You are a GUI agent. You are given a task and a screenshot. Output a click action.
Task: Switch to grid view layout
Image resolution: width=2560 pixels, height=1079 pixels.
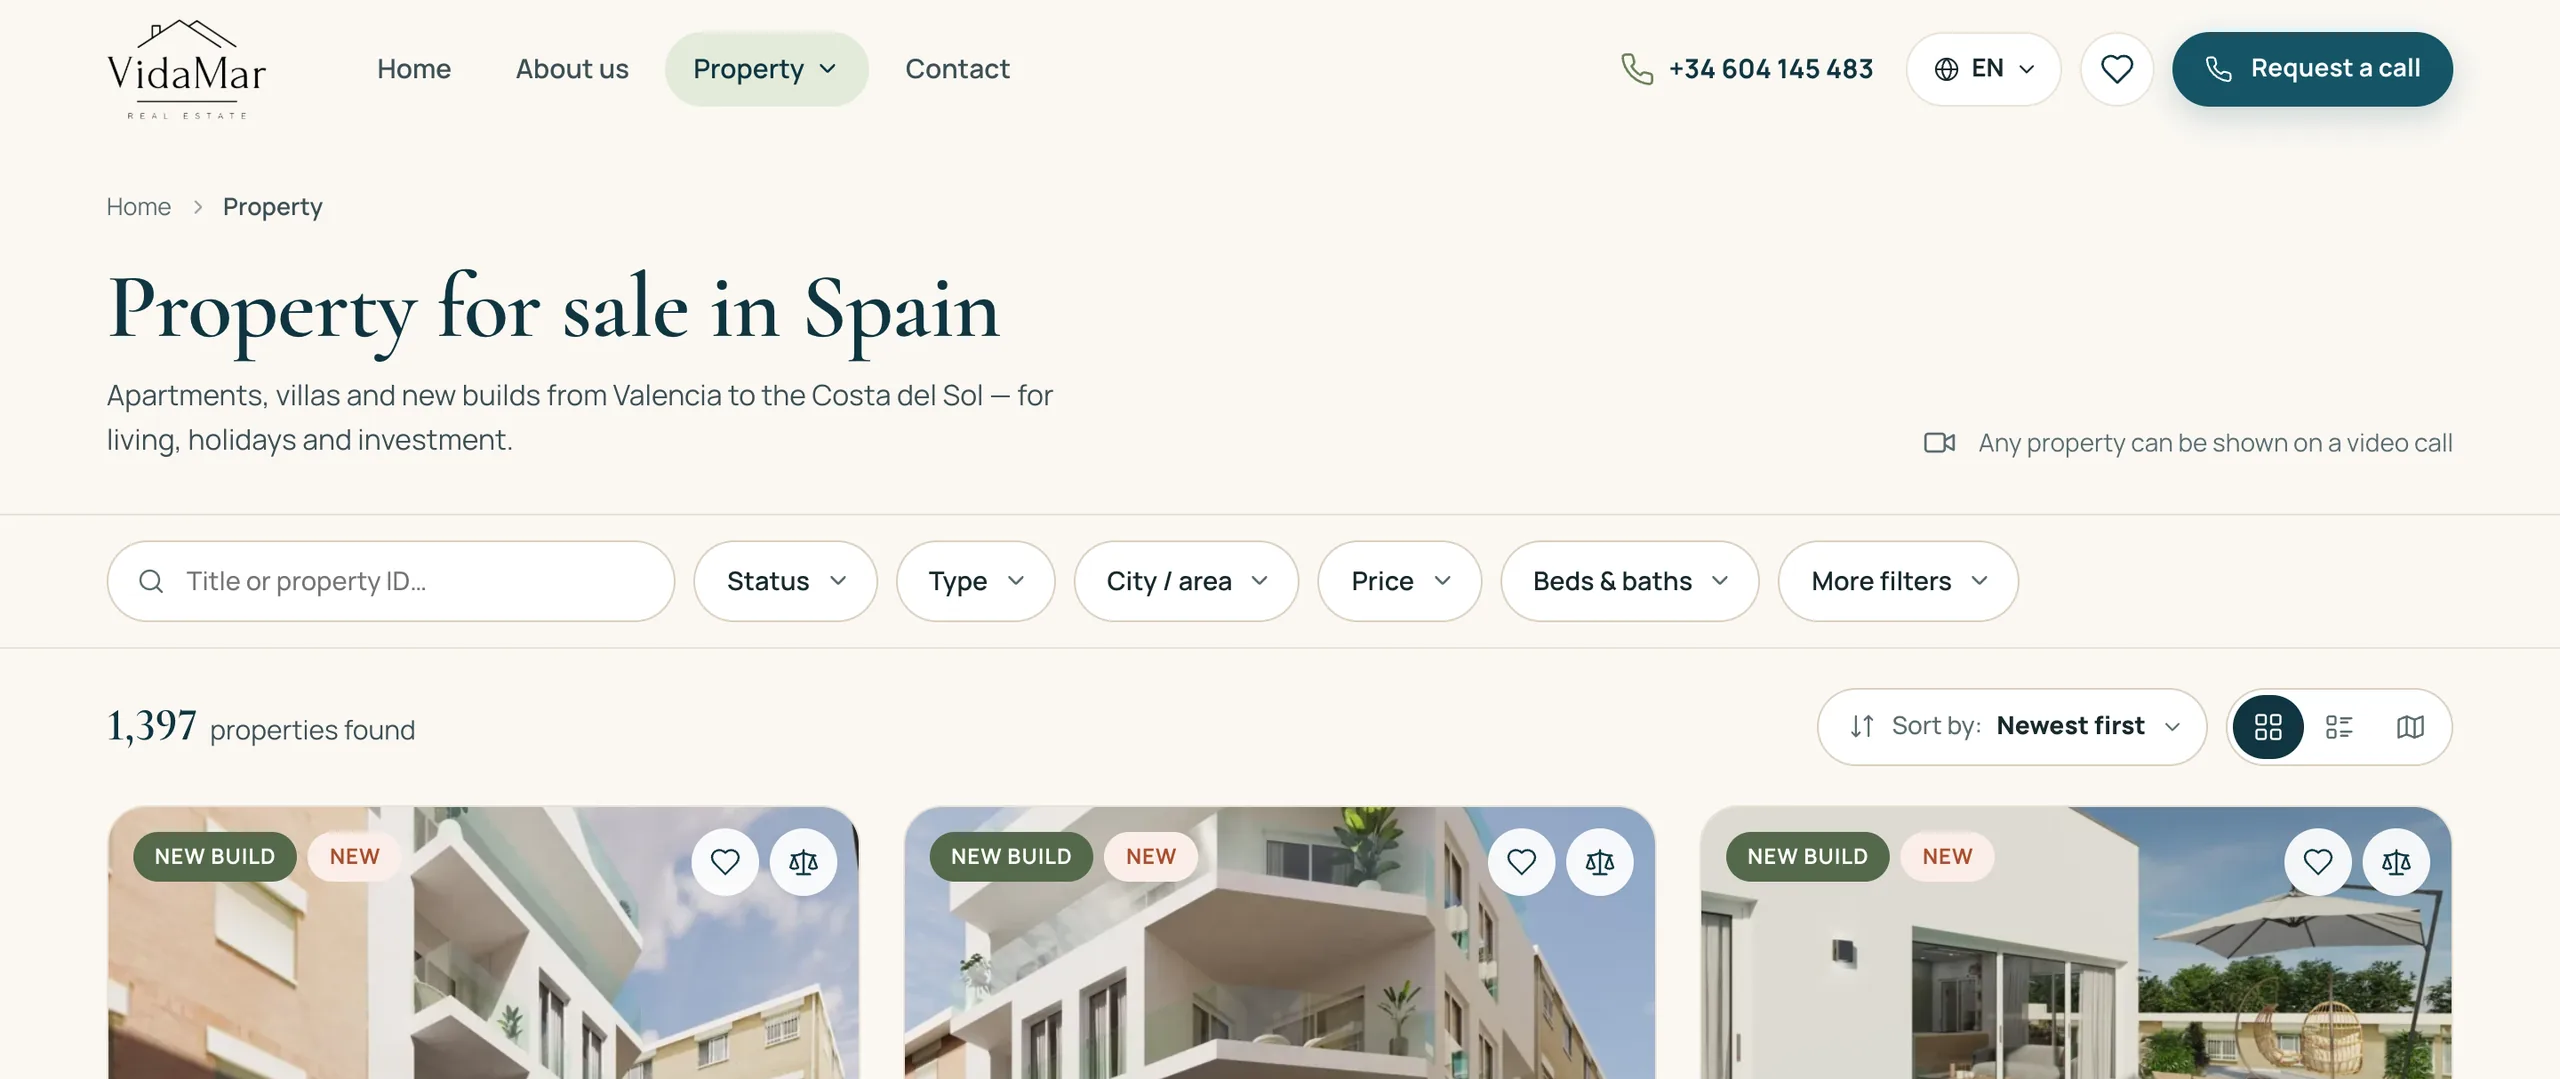[x=2268, y=727]
